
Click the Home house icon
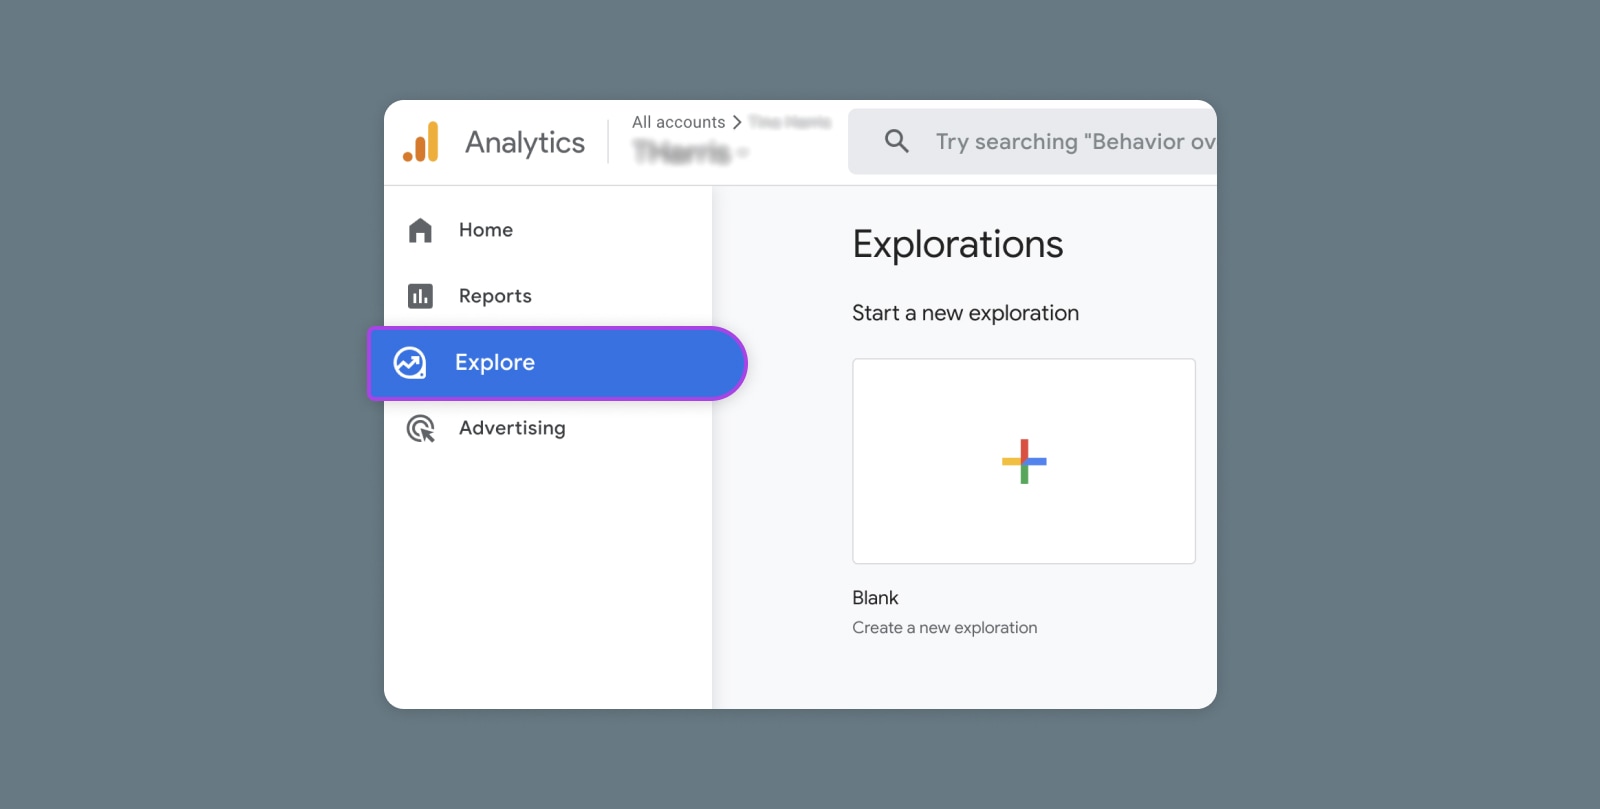(x=420, y=230)
